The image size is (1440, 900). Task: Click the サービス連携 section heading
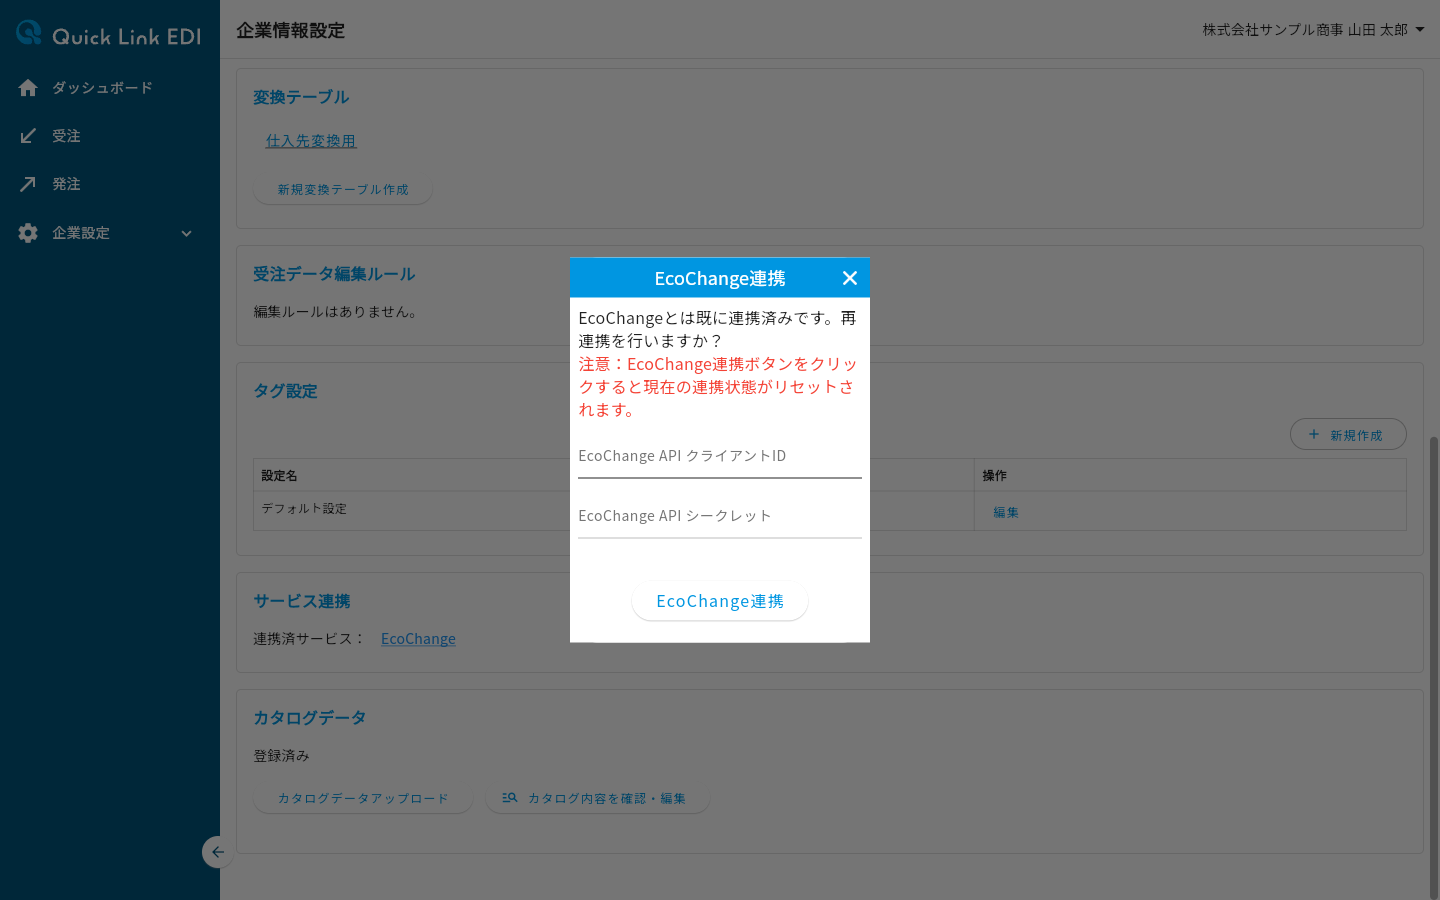(x=302, y=601)
